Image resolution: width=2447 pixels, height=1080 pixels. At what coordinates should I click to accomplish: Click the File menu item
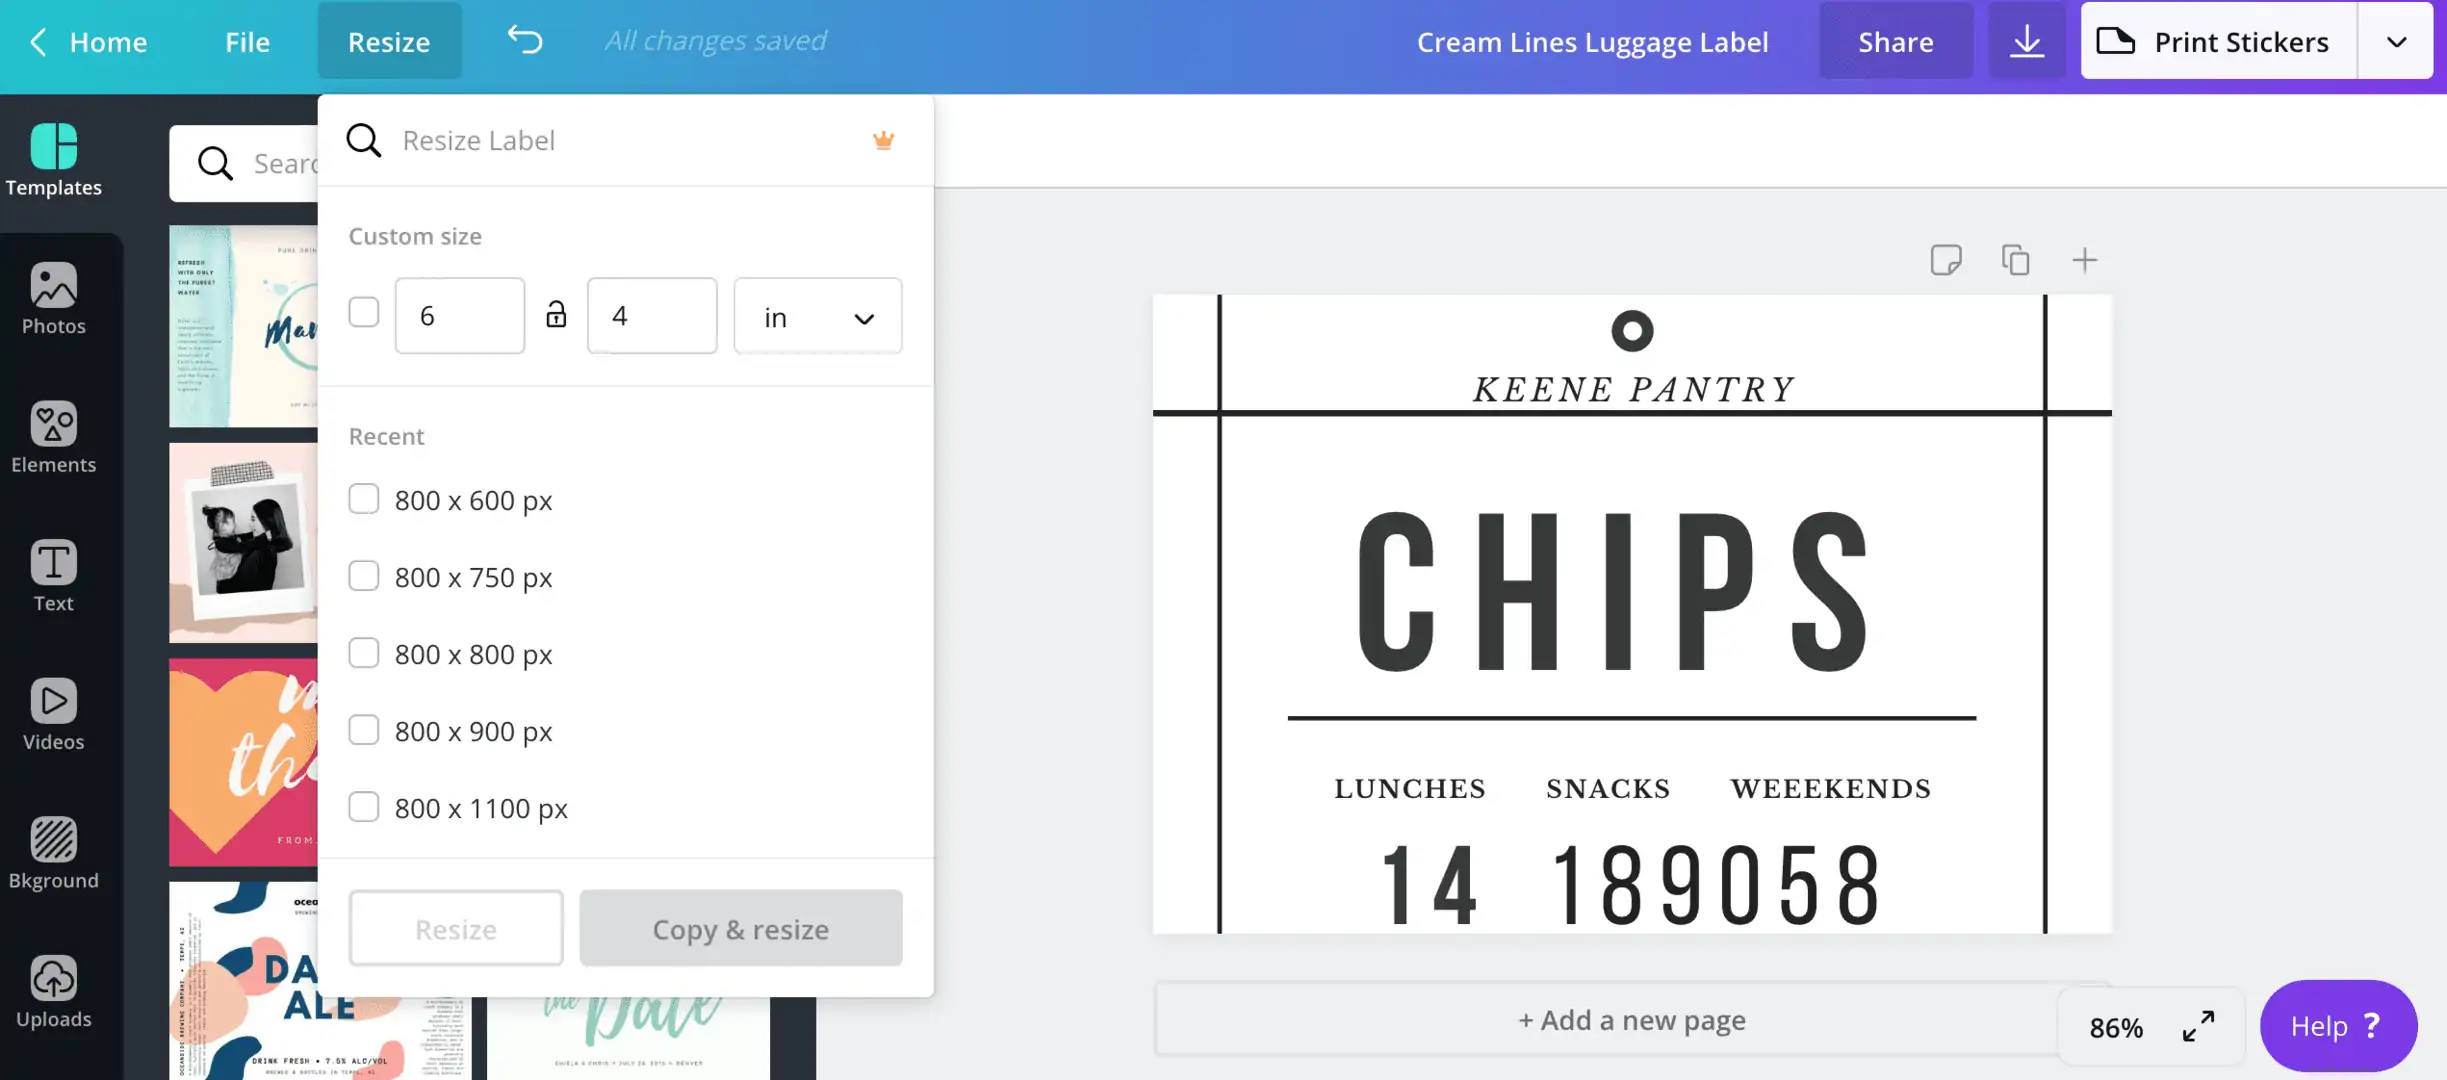[248, 39]
